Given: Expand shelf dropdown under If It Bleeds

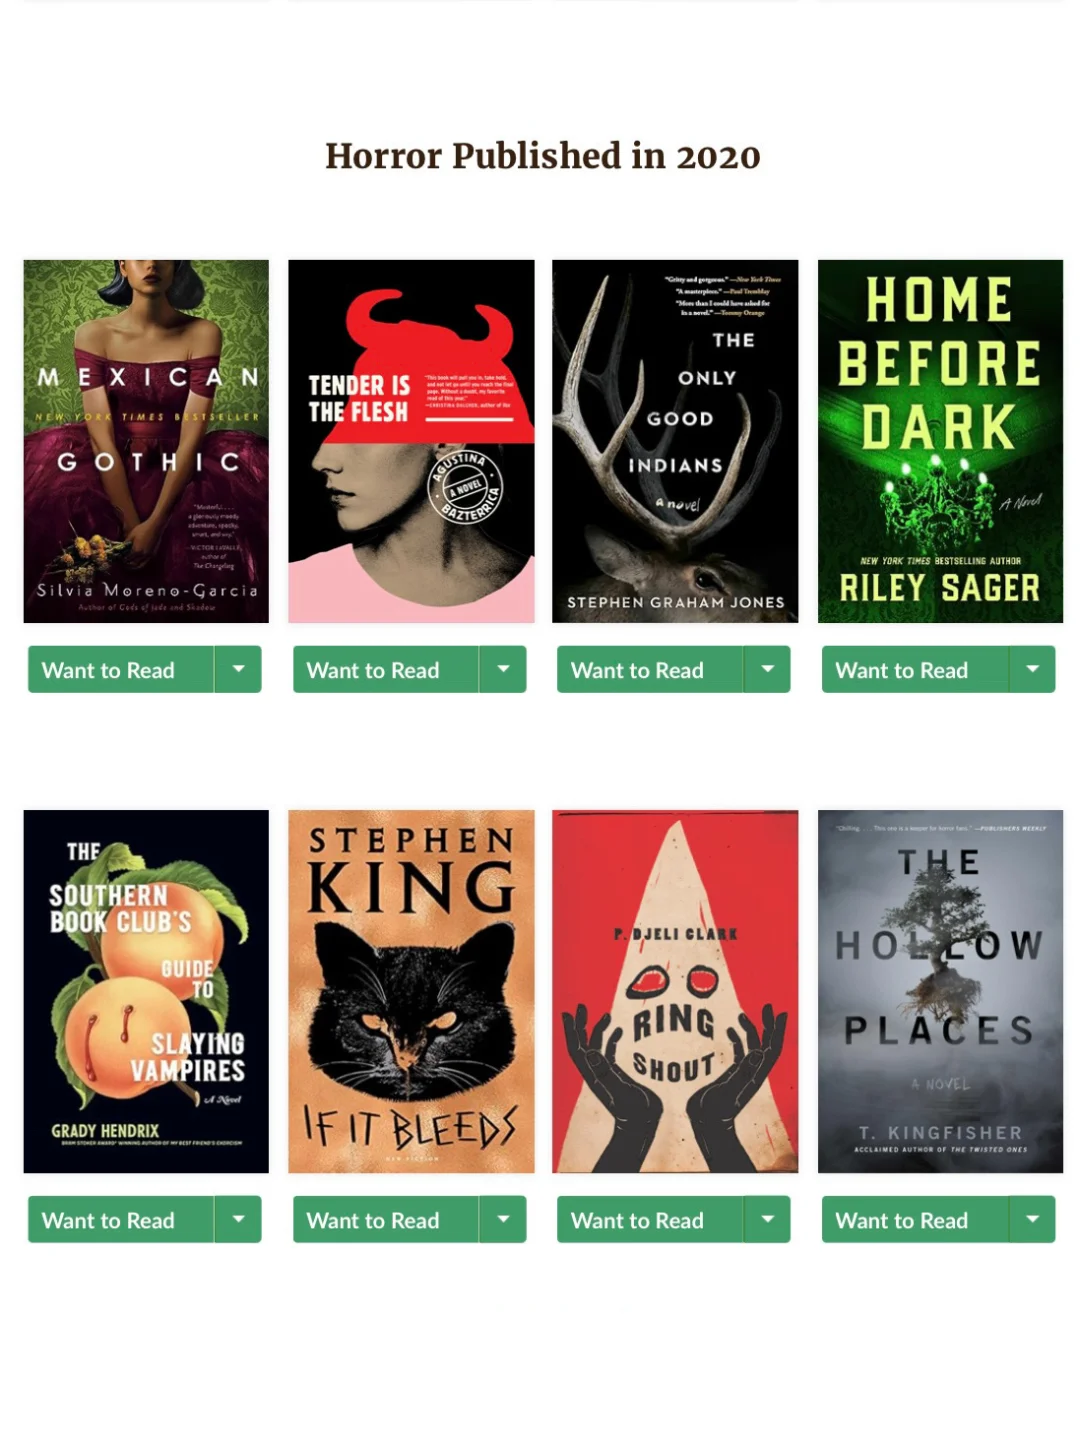Looking at the screenshot, I should pos(503,1219).
